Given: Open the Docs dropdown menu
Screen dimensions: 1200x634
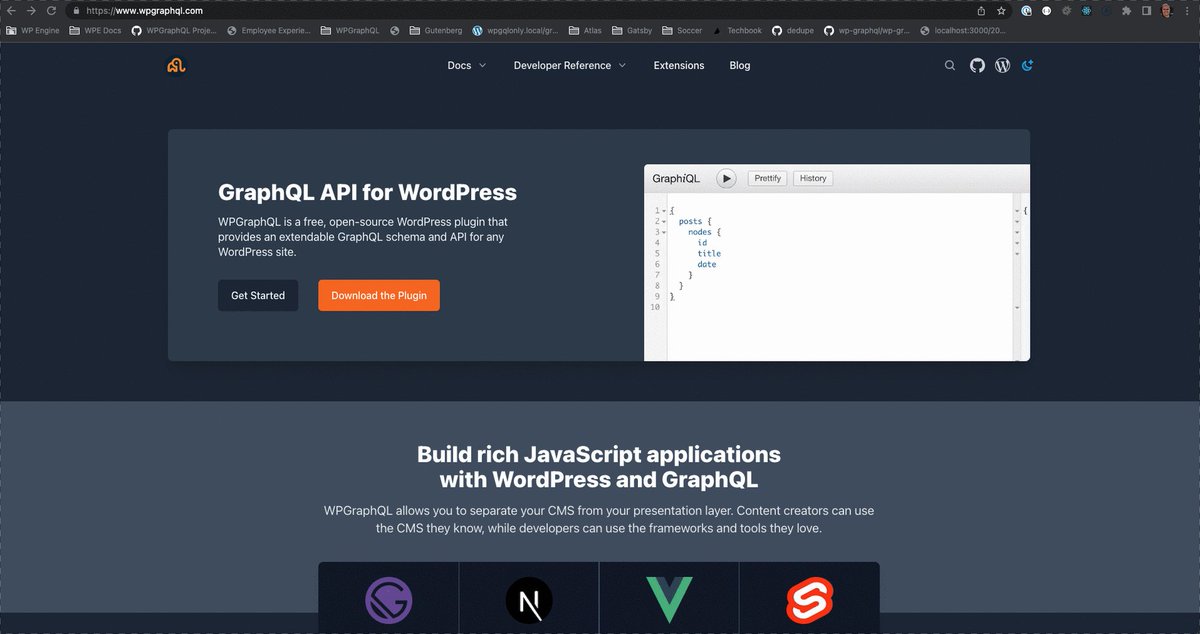Looking at the screenshot, I should tap(467, 65).
